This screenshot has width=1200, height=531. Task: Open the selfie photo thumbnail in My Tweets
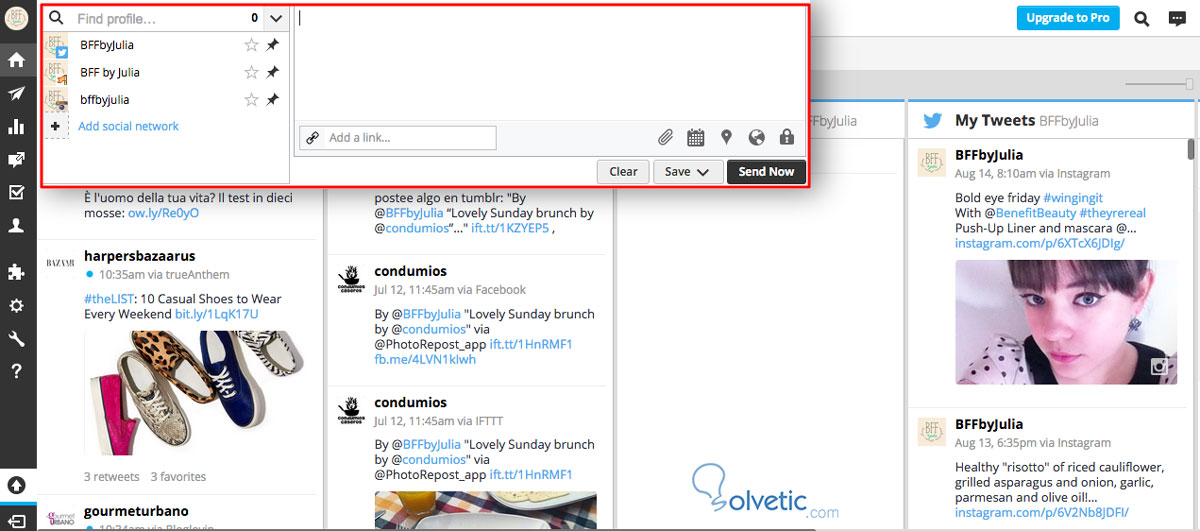point(1064,324)
